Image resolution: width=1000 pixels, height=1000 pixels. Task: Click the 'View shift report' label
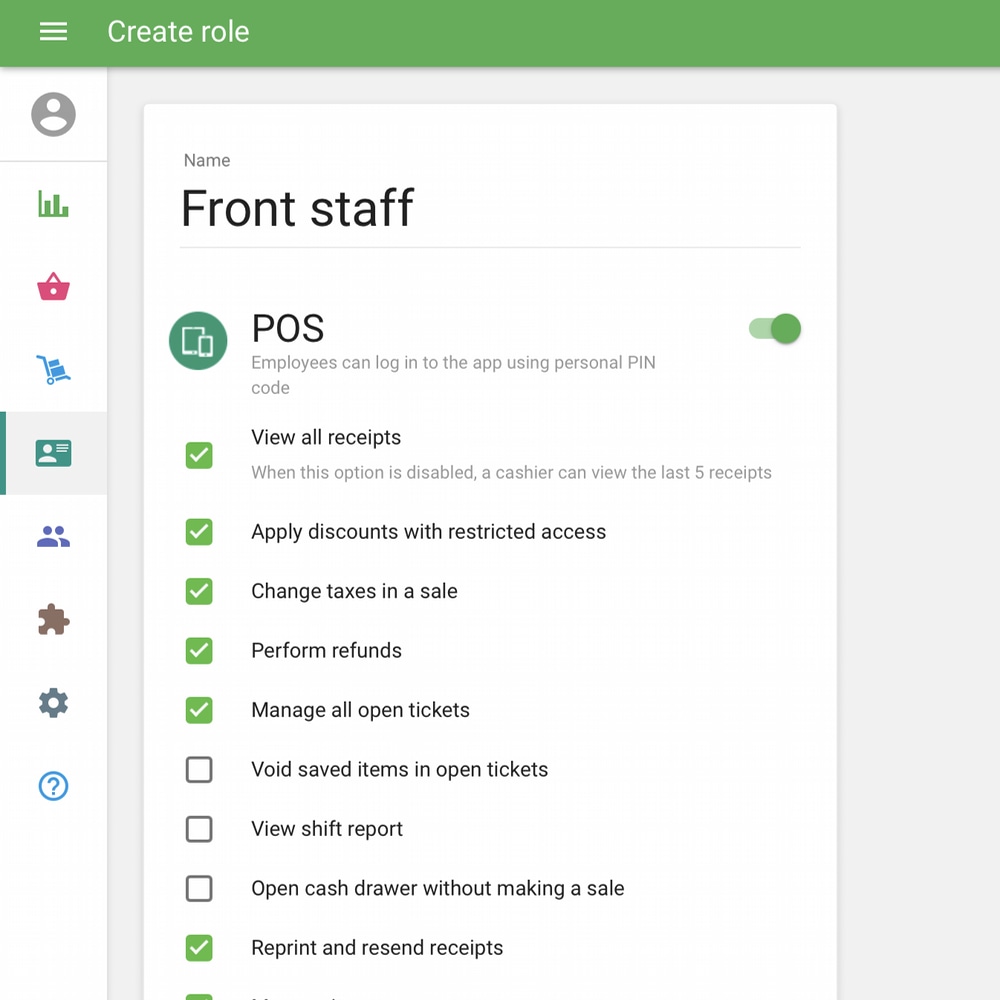click(327, 829)
